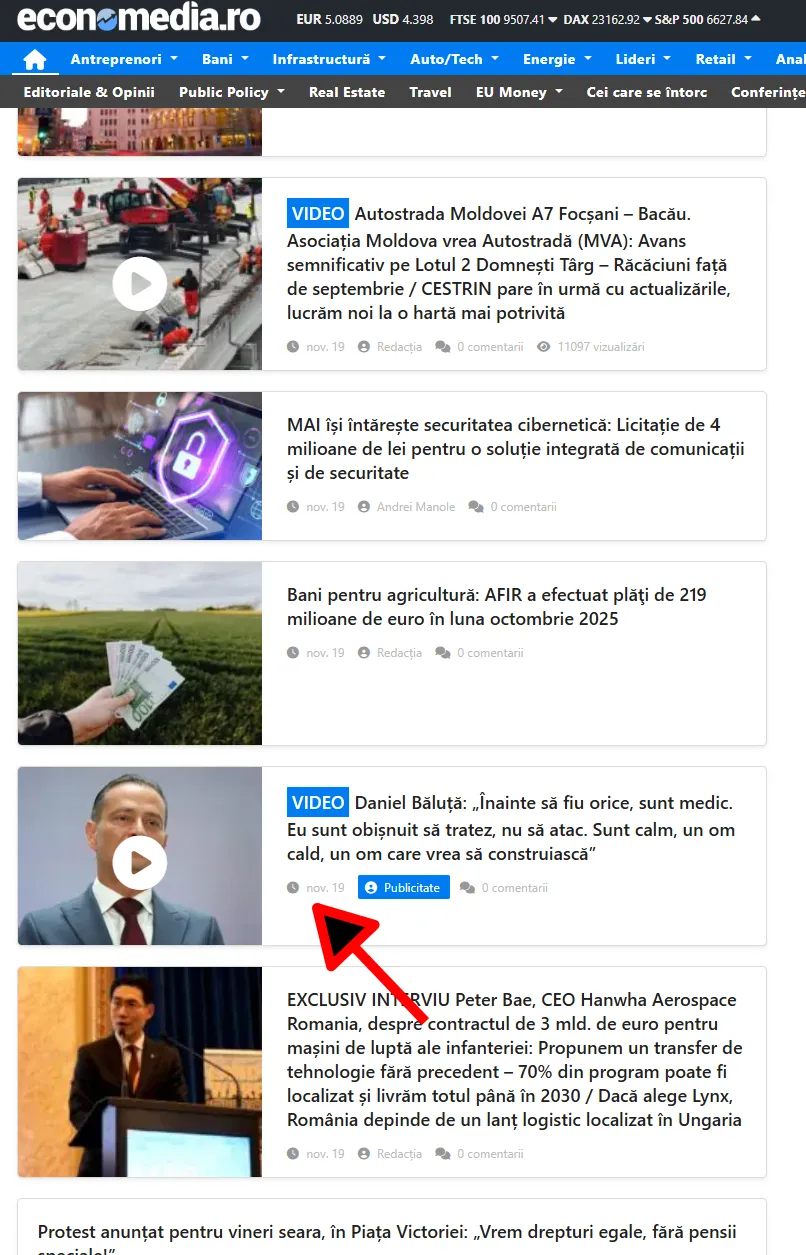Play the Daniel Băluță video thumbnail
806x1255 pixels.
click(x=140, y=862)
